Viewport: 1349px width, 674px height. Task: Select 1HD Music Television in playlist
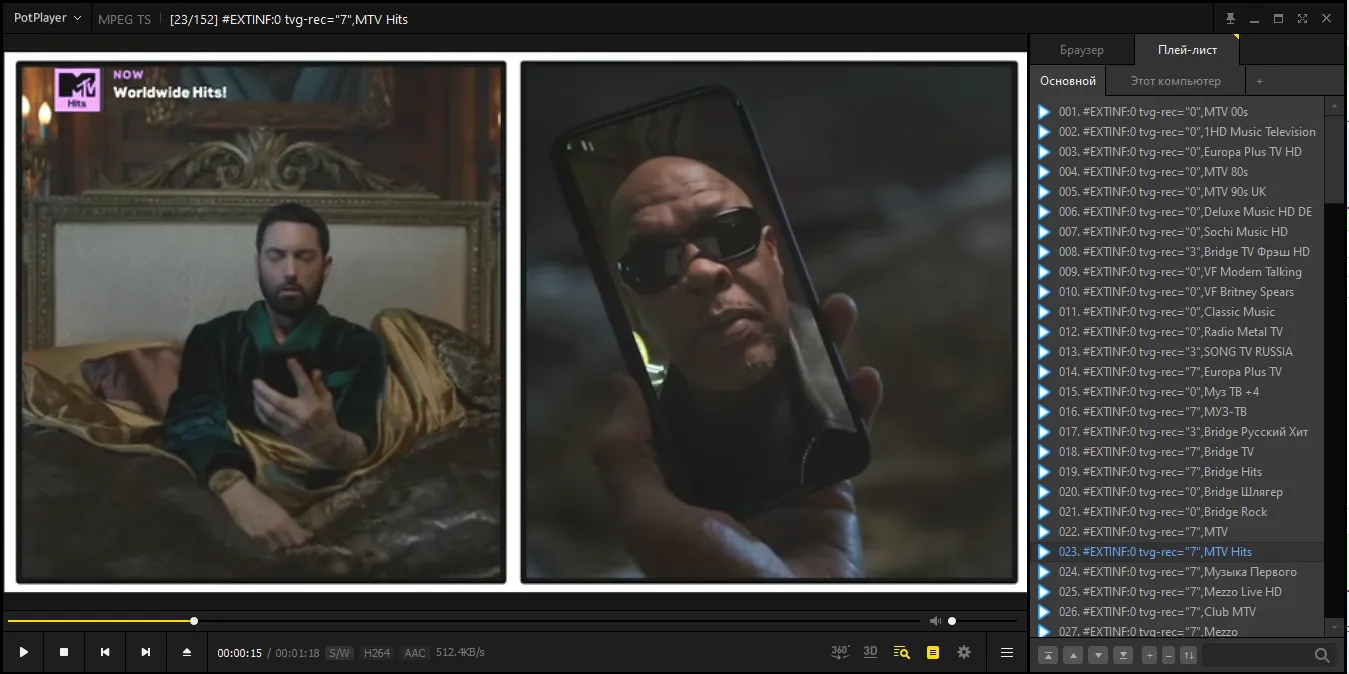[x=1177, y=132]
